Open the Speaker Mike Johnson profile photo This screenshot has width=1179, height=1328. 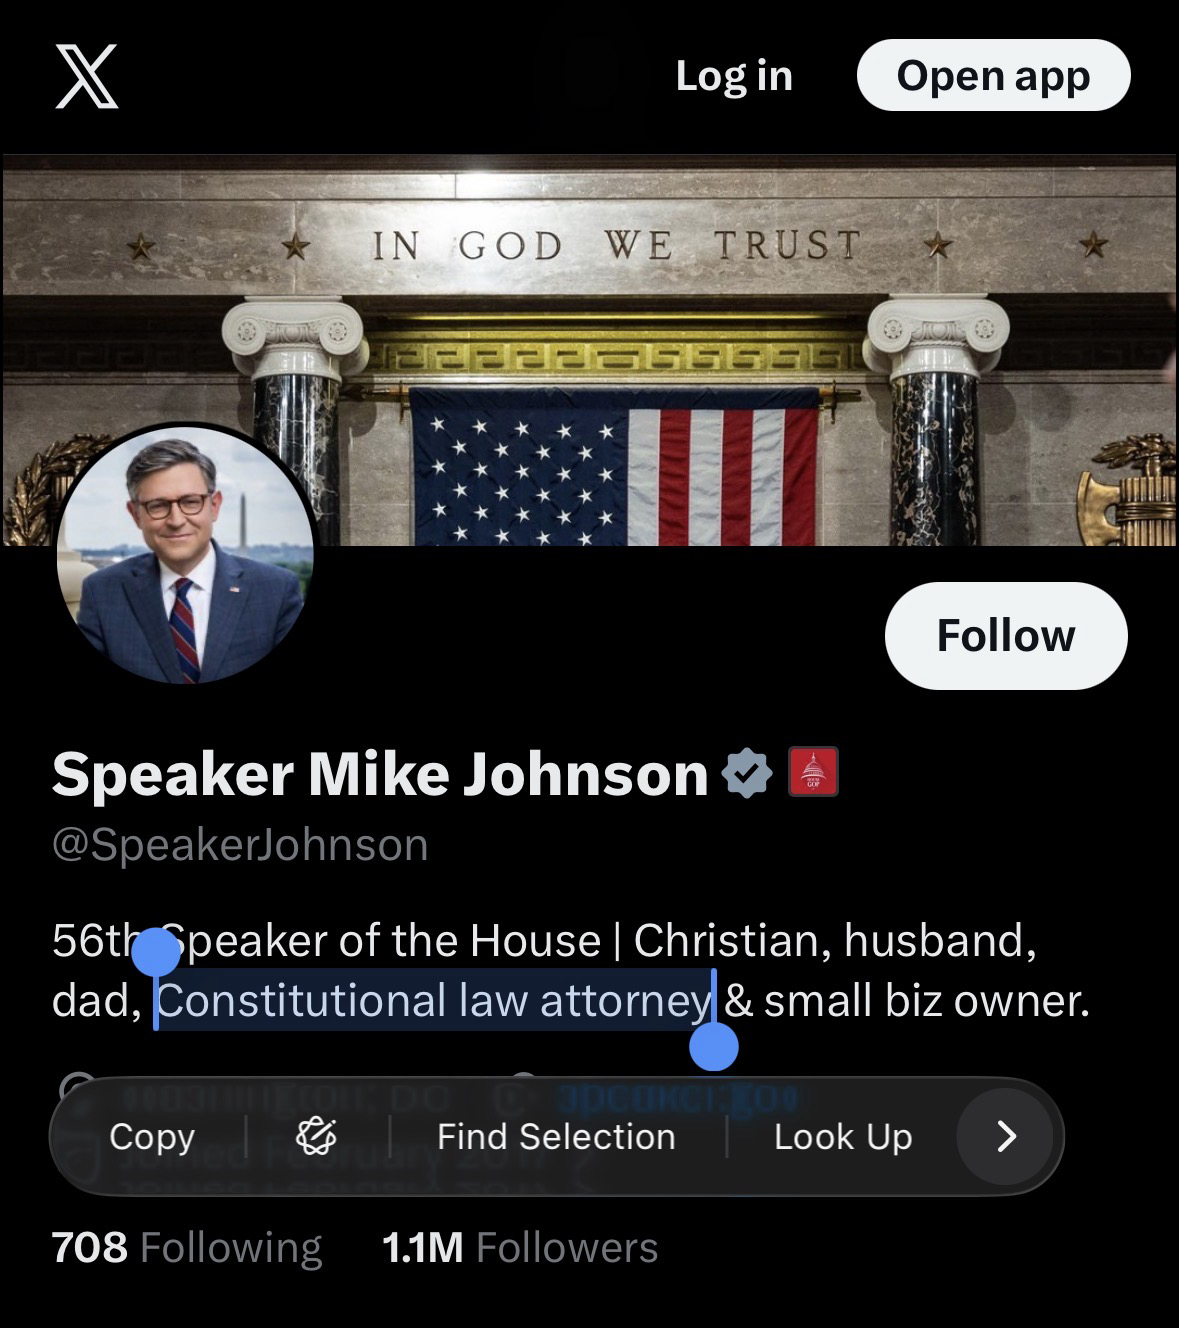[x=186, y=555]
